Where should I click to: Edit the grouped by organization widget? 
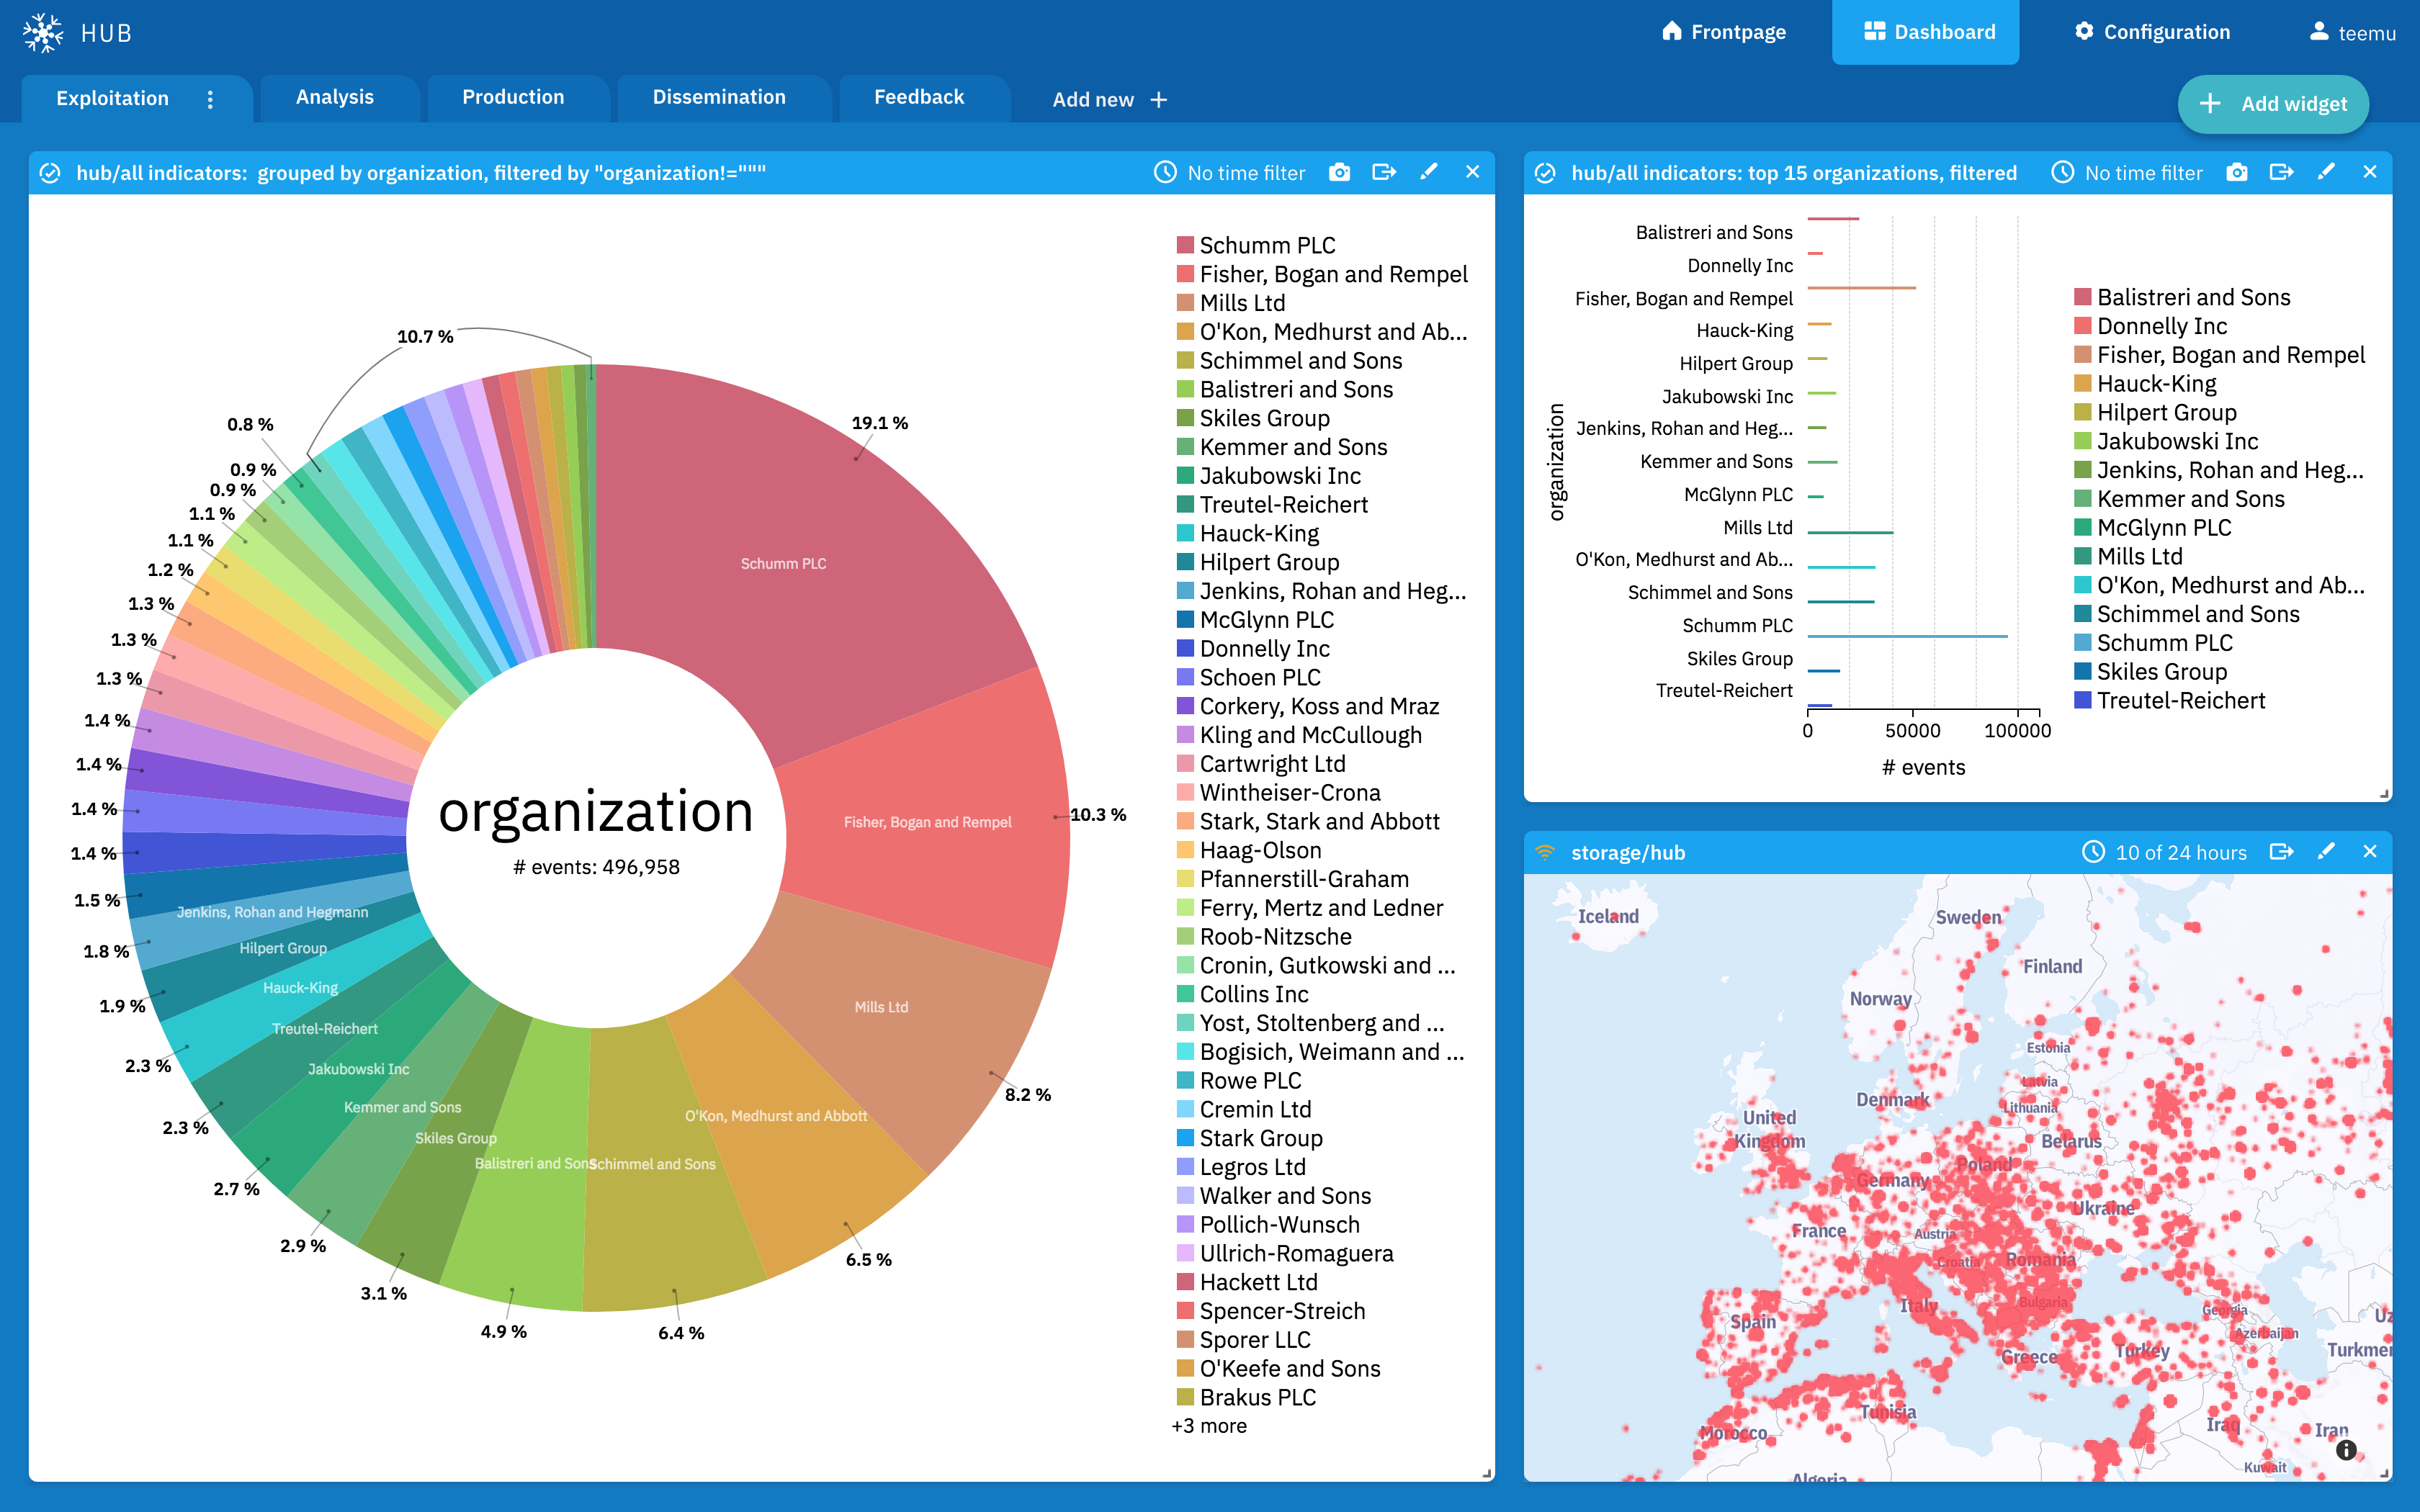click(x=1429, y=172)
